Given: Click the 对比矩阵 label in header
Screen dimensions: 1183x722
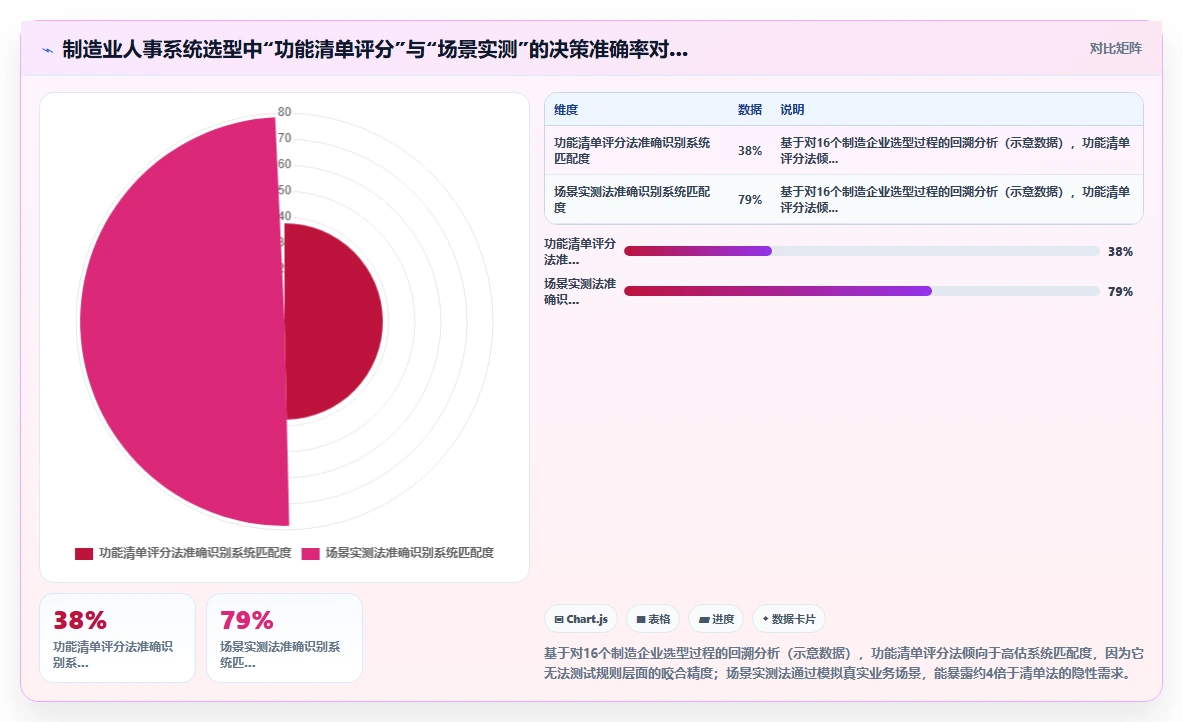Looking at the screenshot, I should click(1115, 48).
